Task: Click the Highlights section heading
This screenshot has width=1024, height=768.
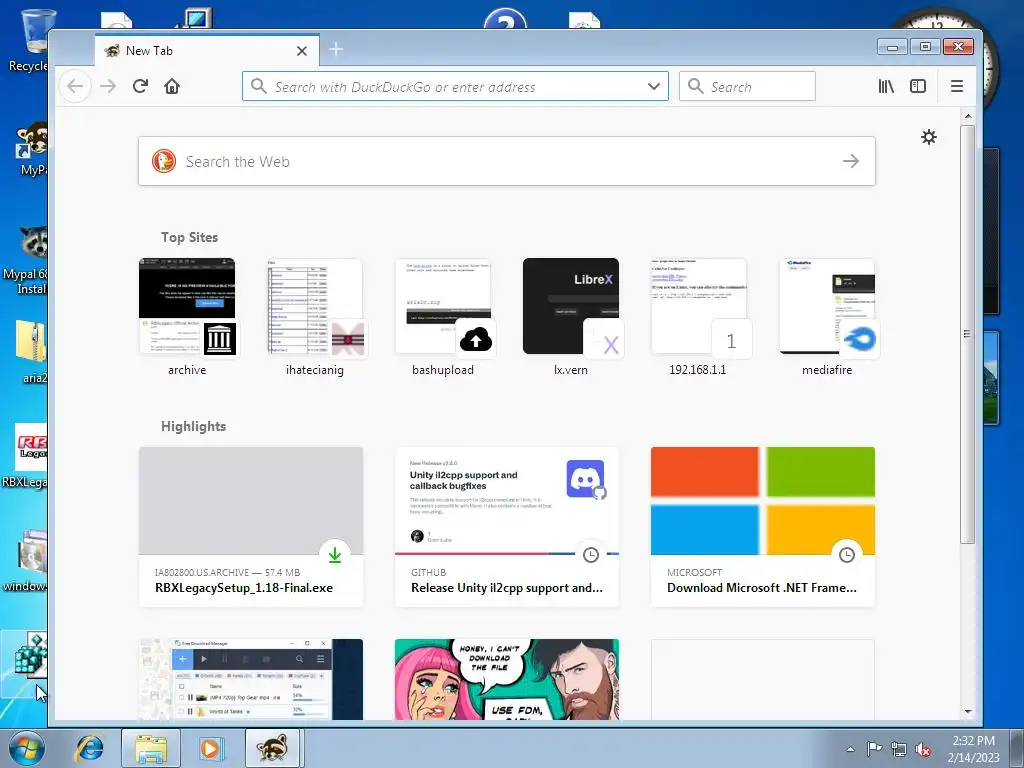Action: [x=193, y=426]
